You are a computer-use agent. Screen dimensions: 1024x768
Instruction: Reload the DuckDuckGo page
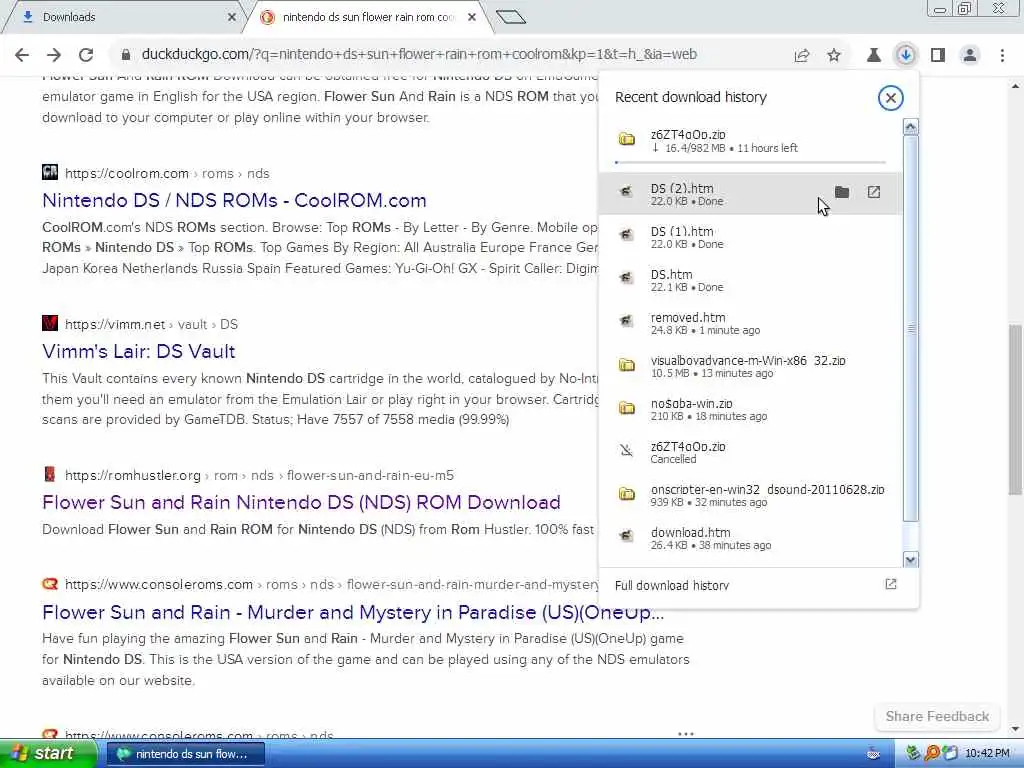[86, 55]
